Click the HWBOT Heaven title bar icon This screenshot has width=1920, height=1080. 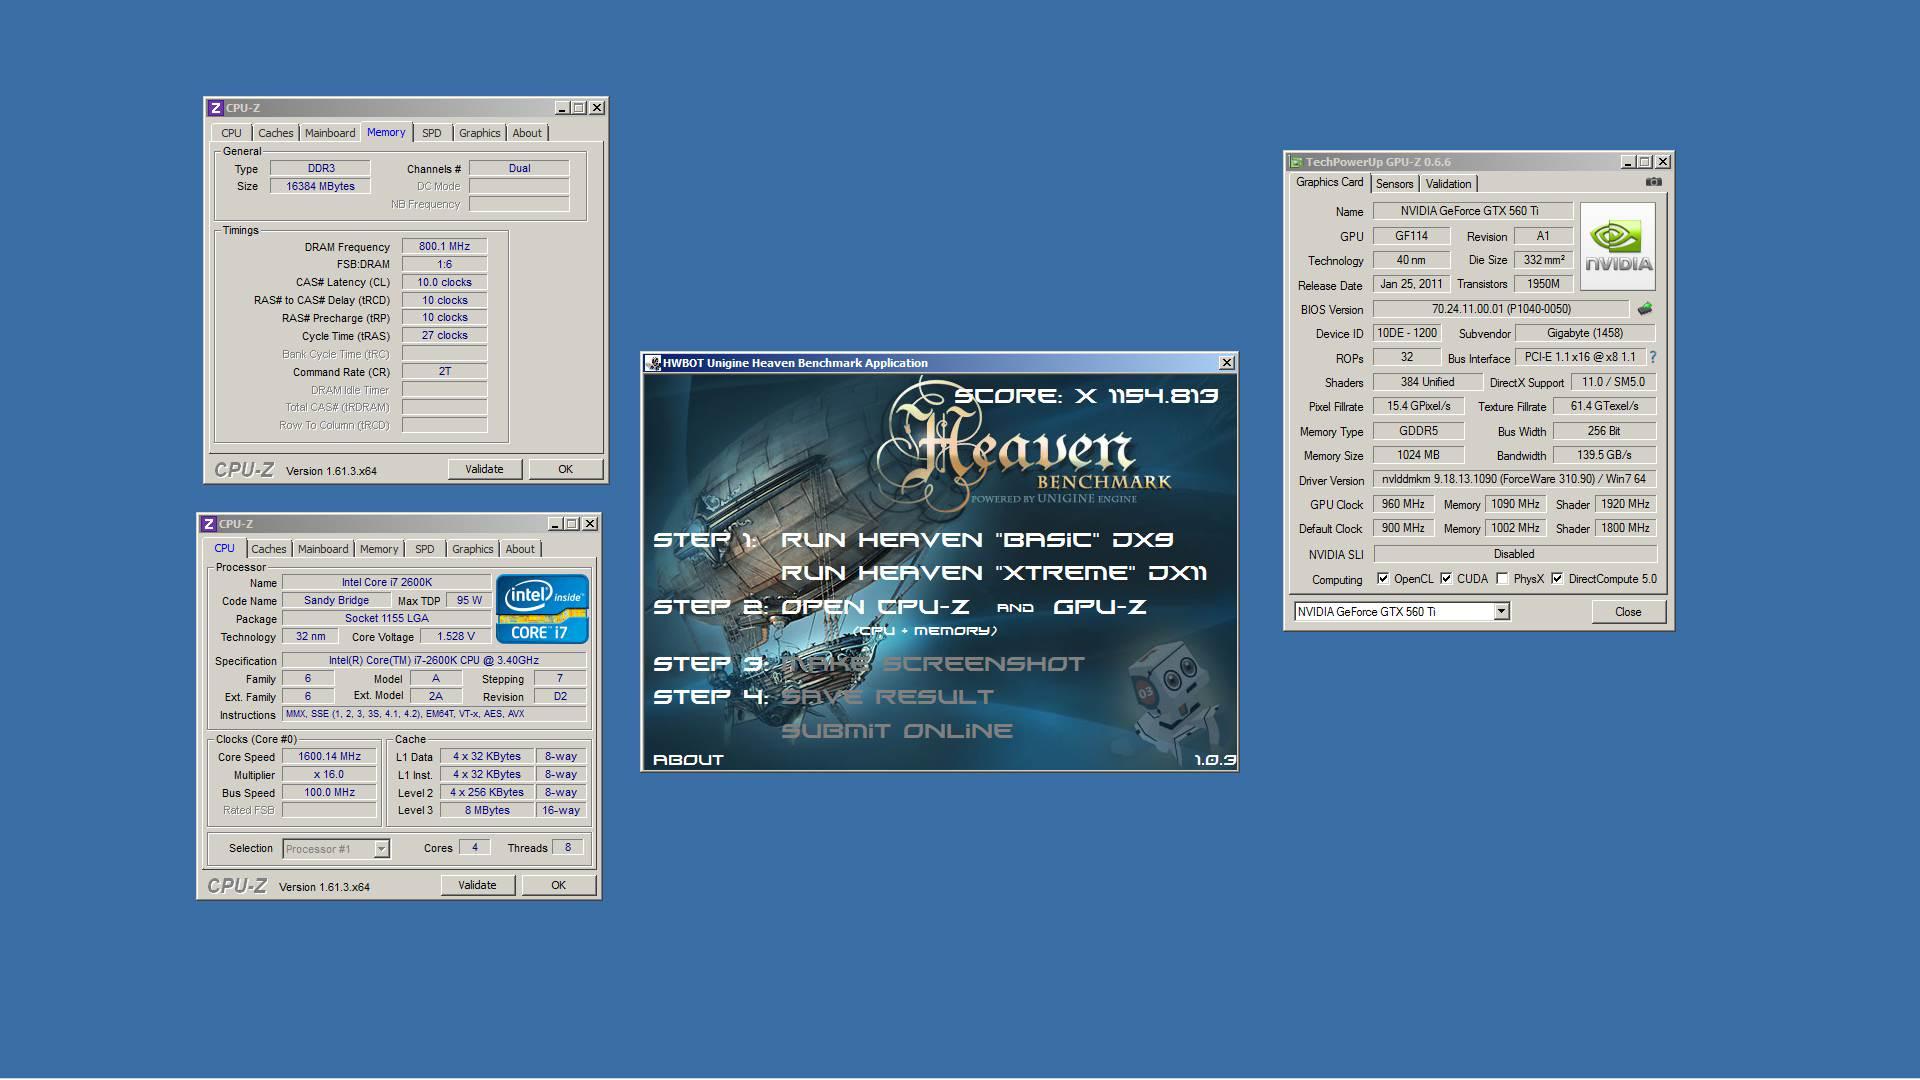tap(653, 363)
